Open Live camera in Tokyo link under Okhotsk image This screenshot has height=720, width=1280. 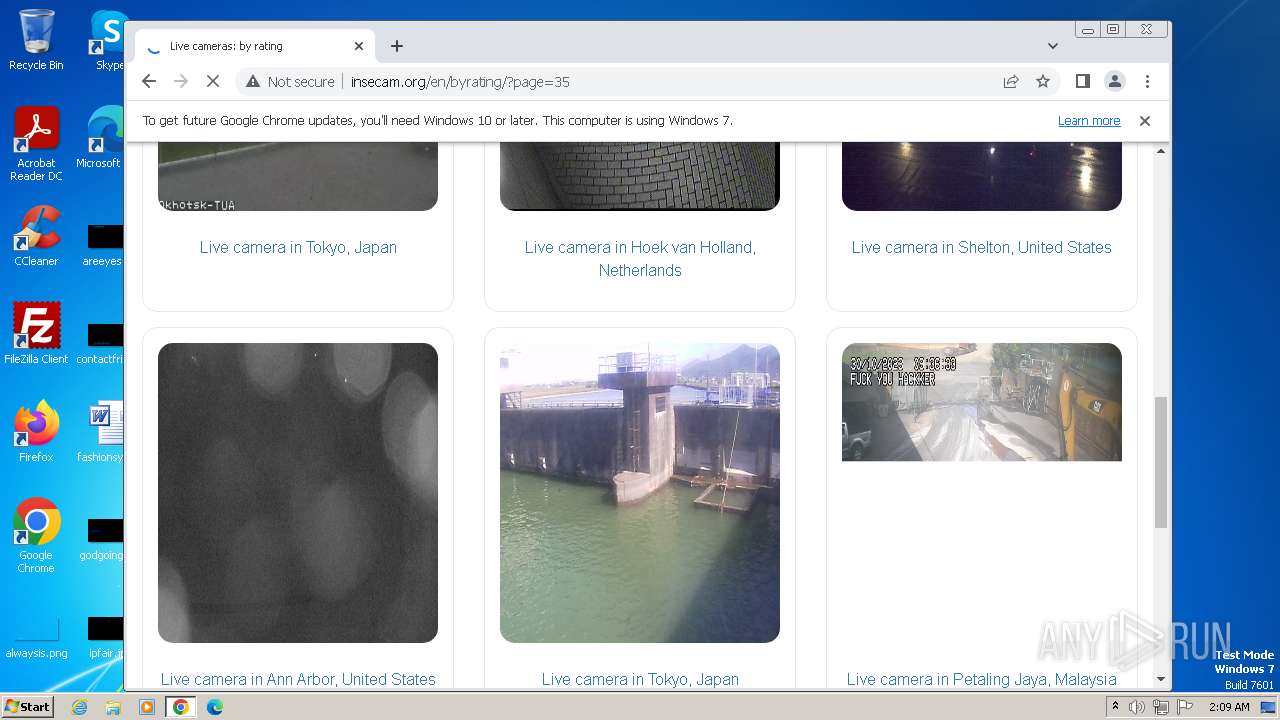pyautogui.click(x=298, y=247)
